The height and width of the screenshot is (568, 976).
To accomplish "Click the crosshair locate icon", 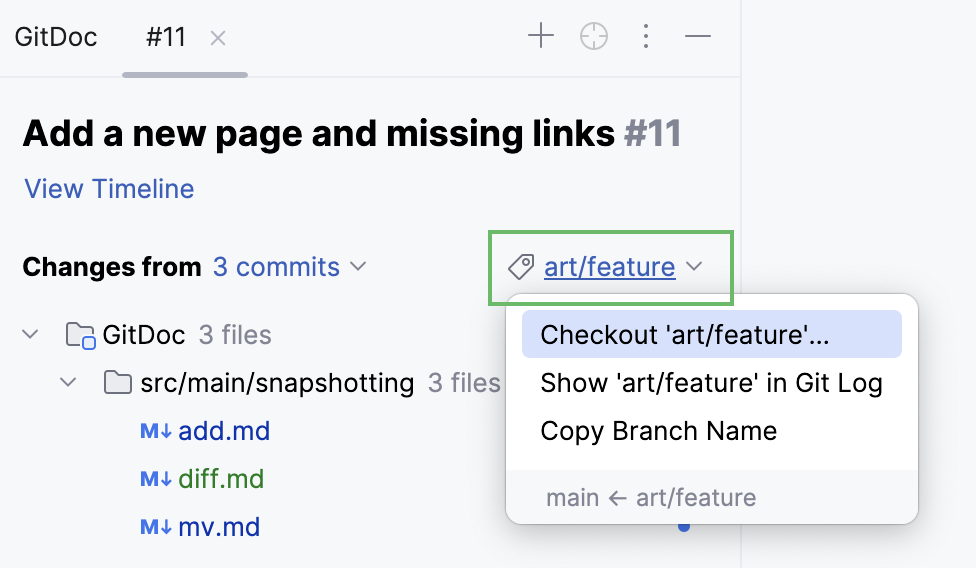I will [x=594, y=38].
